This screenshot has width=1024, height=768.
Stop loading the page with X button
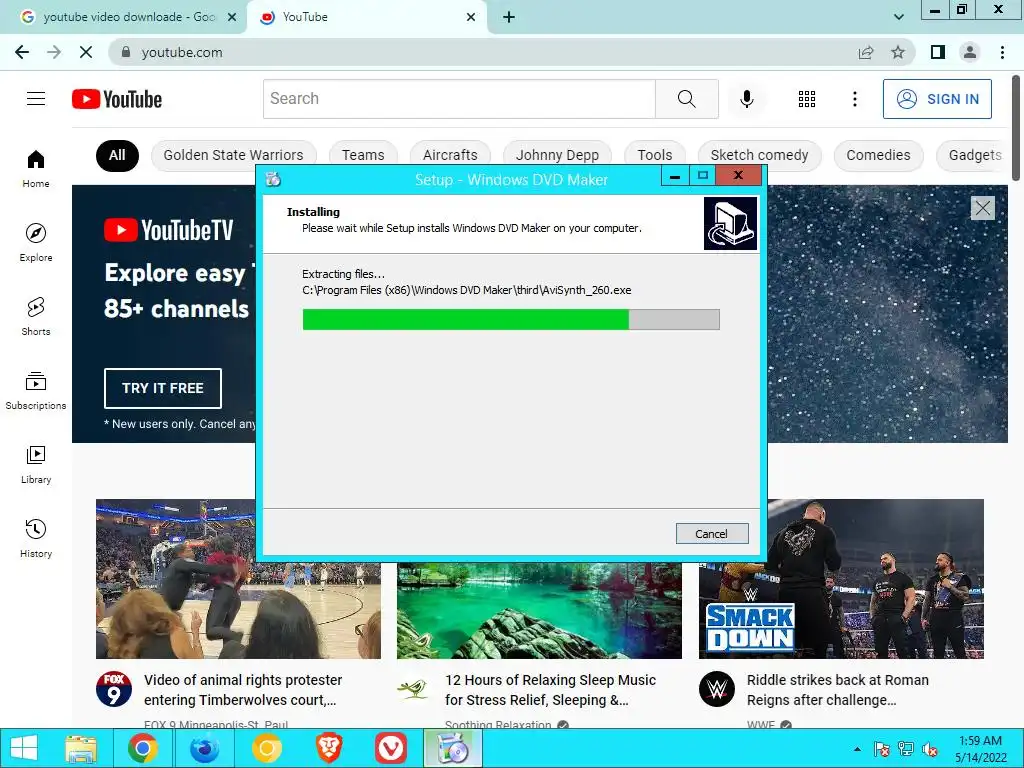pyautogui.click(x=86, y=52)
